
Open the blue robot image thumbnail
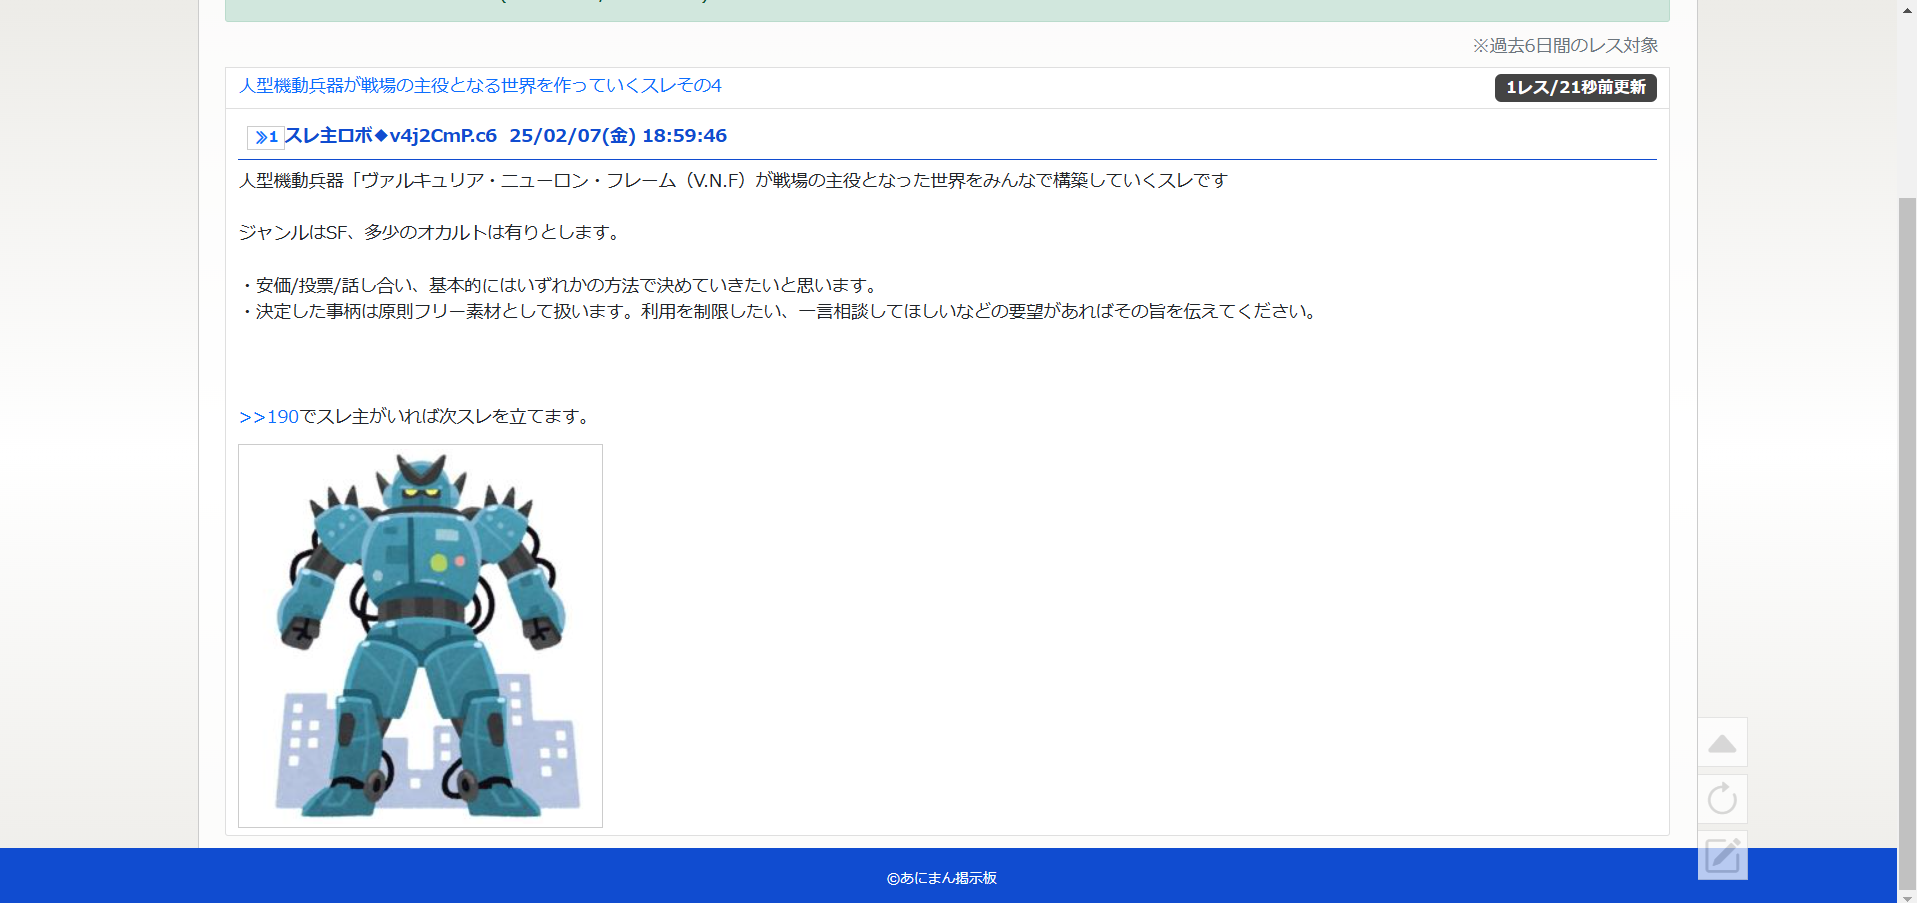point(420,636)
